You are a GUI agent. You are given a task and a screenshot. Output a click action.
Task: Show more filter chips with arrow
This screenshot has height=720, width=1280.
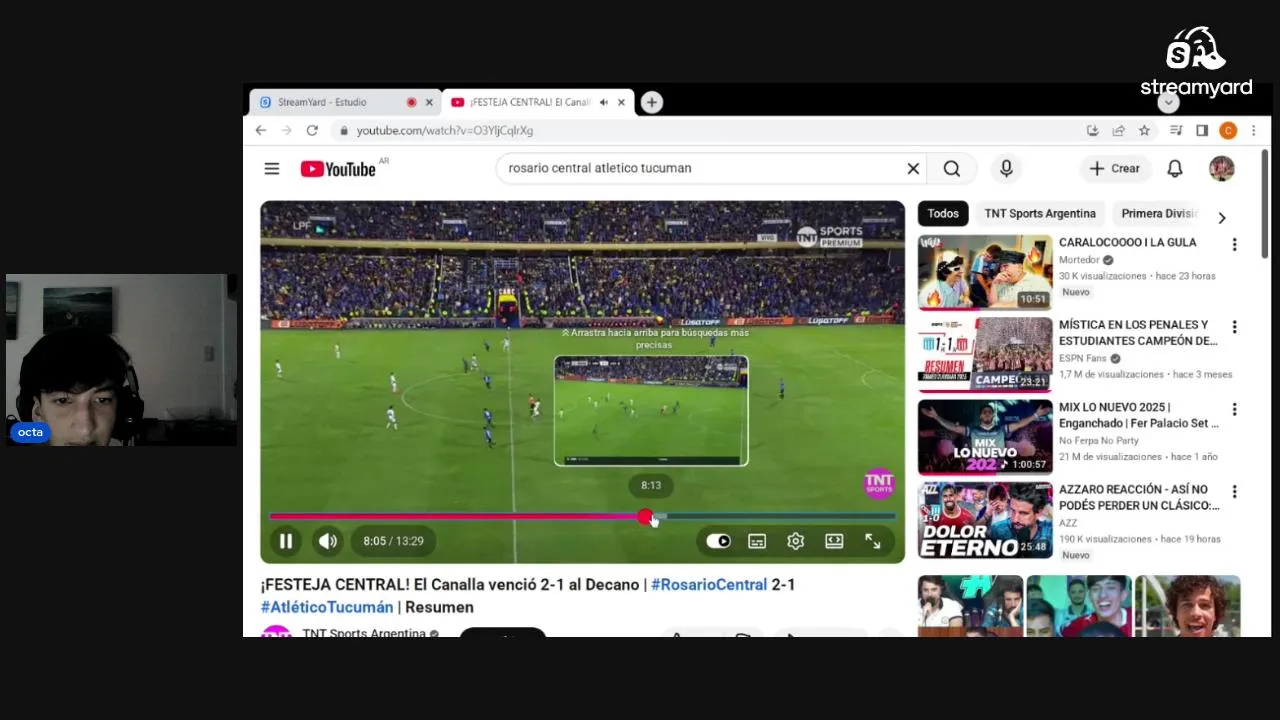click(1221, 217)
